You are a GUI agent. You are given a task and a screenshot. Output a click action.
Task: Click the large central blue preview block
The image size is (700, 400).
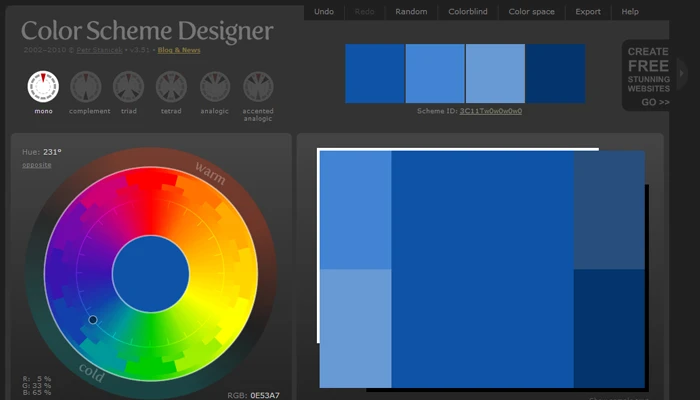[482, 269]
